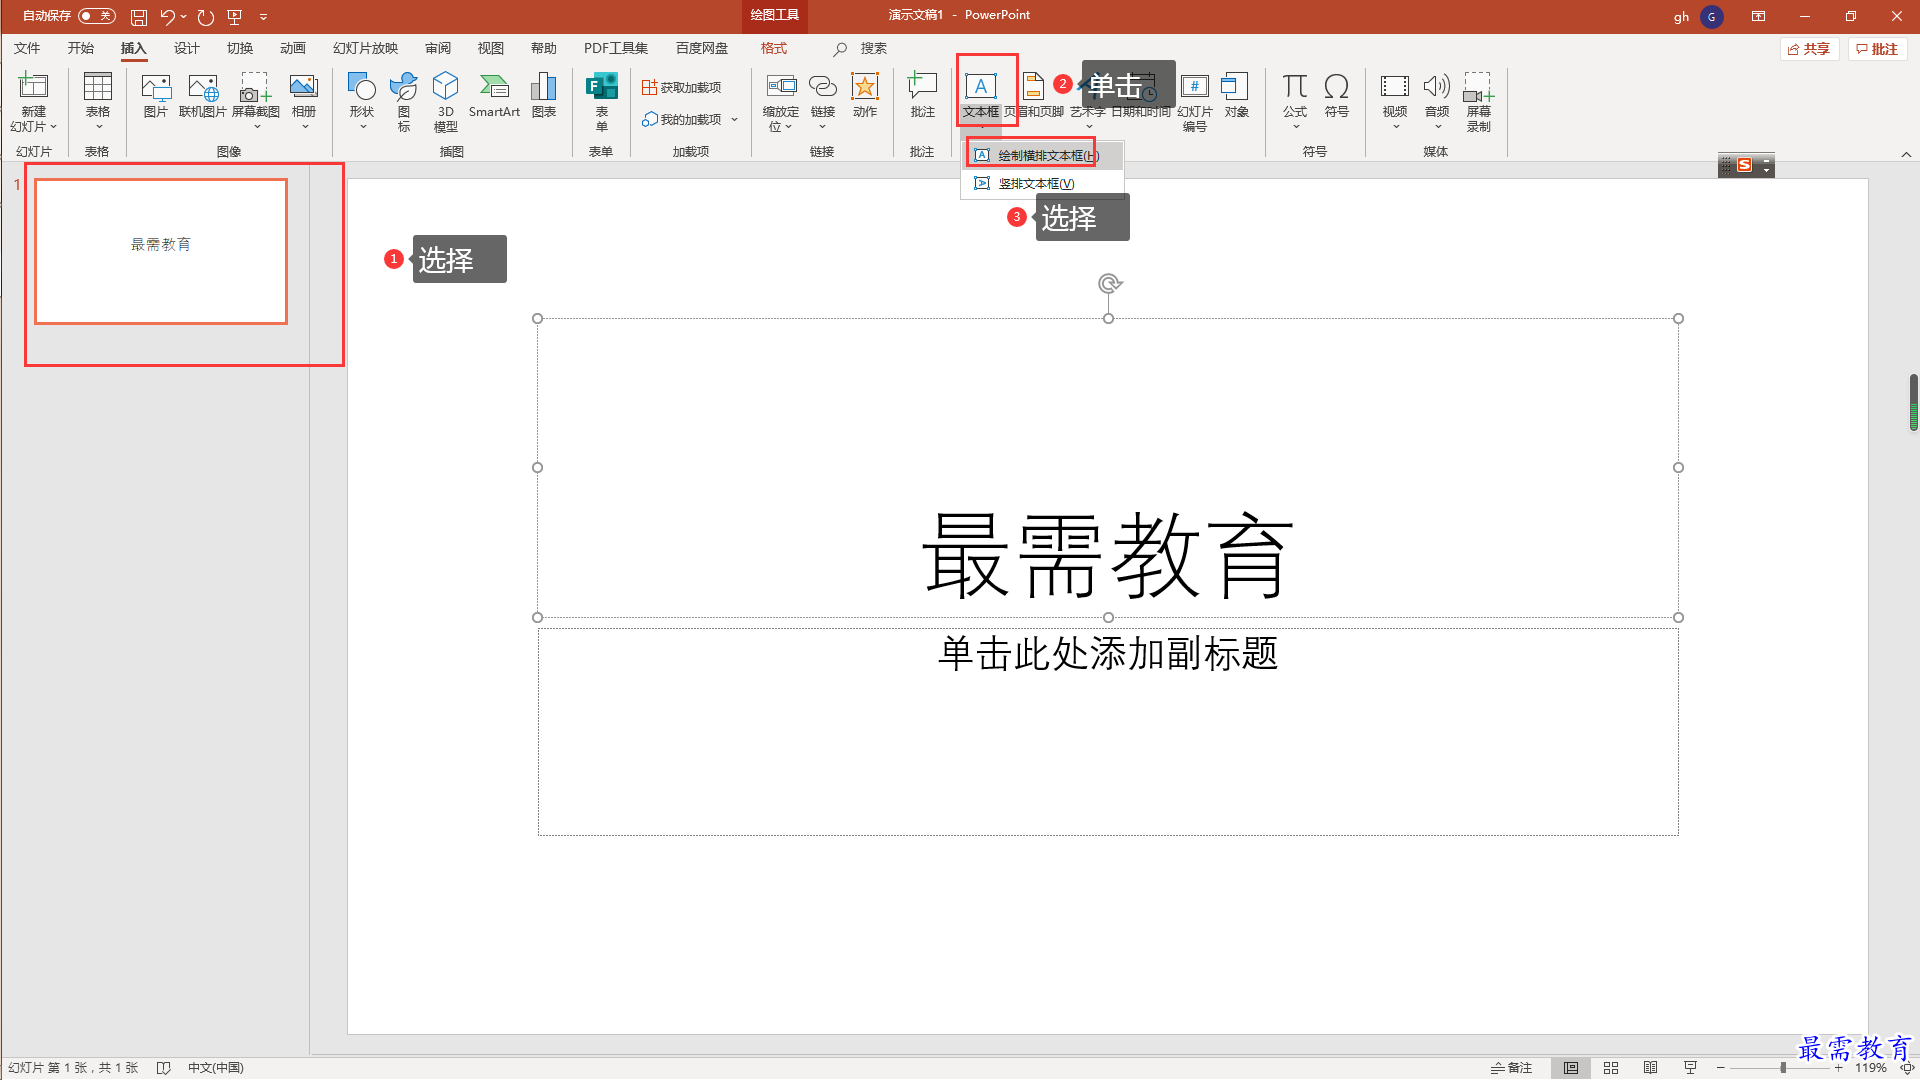Click the Redo button in title bar

coord(205,17)
